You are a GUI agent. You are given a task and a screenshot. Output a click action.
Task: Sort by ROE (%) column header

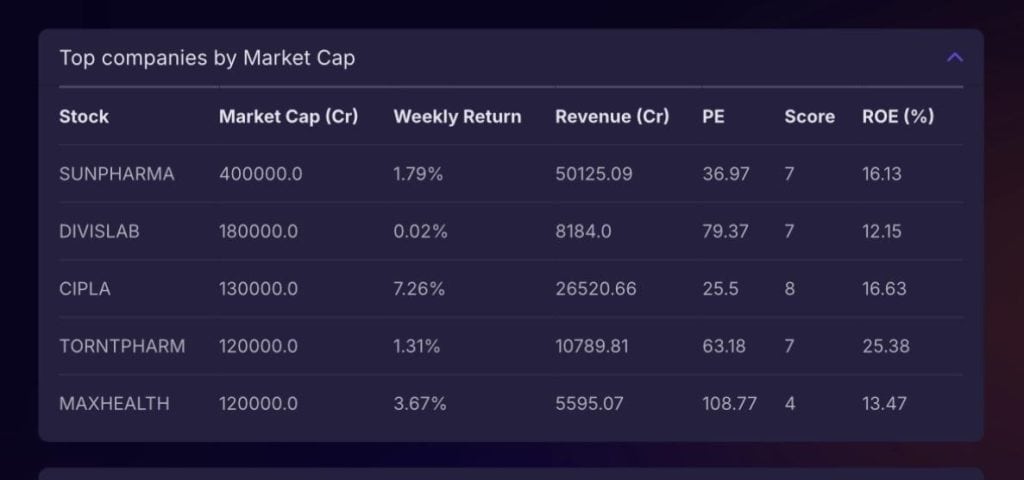coord(898,116)
